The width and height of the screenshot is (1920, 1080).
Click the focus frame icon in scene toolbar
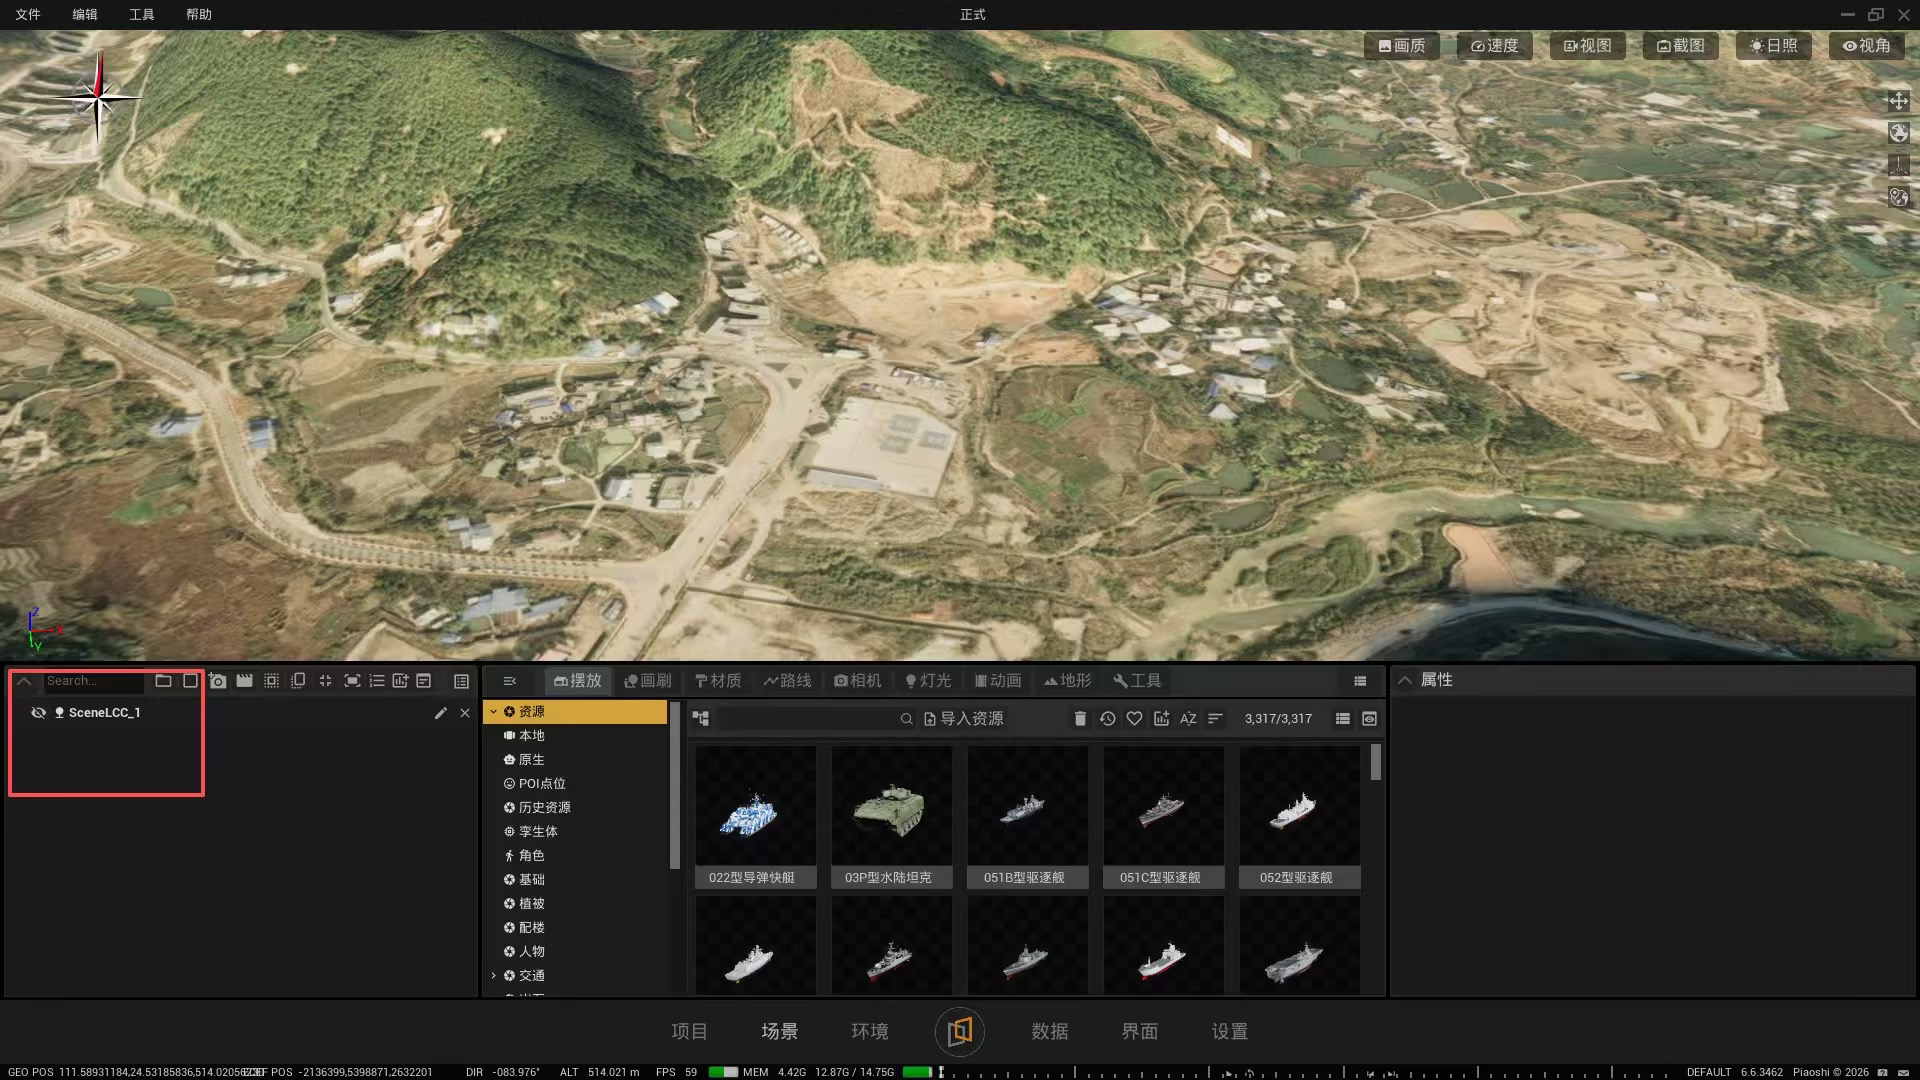352,681
